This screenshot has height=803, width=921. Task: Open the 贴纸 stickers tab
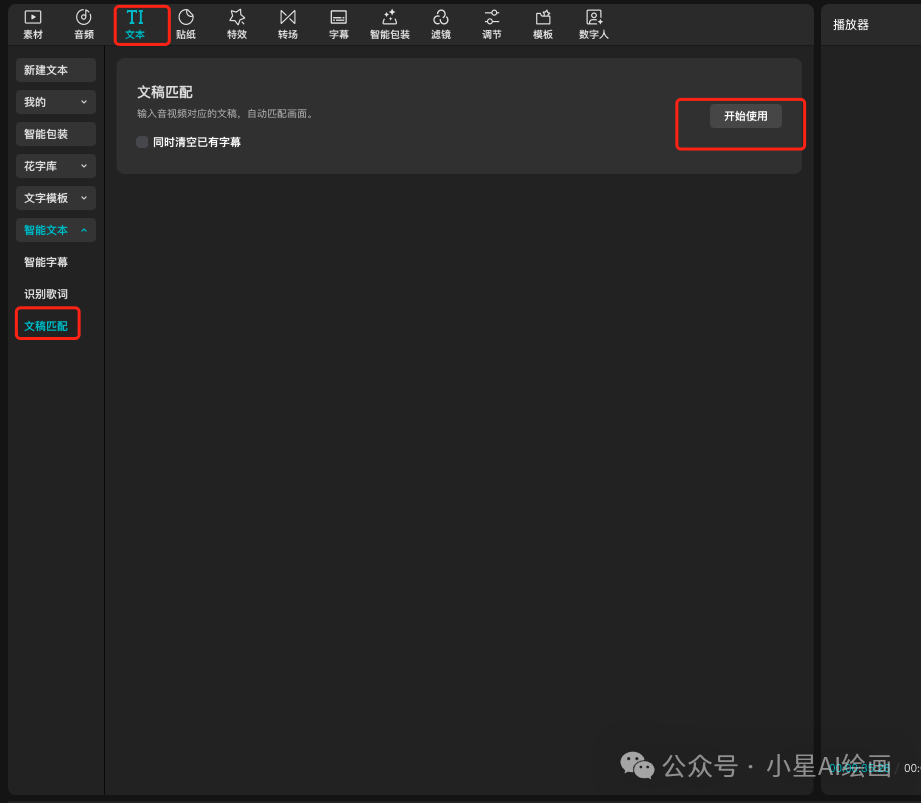click(186, 25)
